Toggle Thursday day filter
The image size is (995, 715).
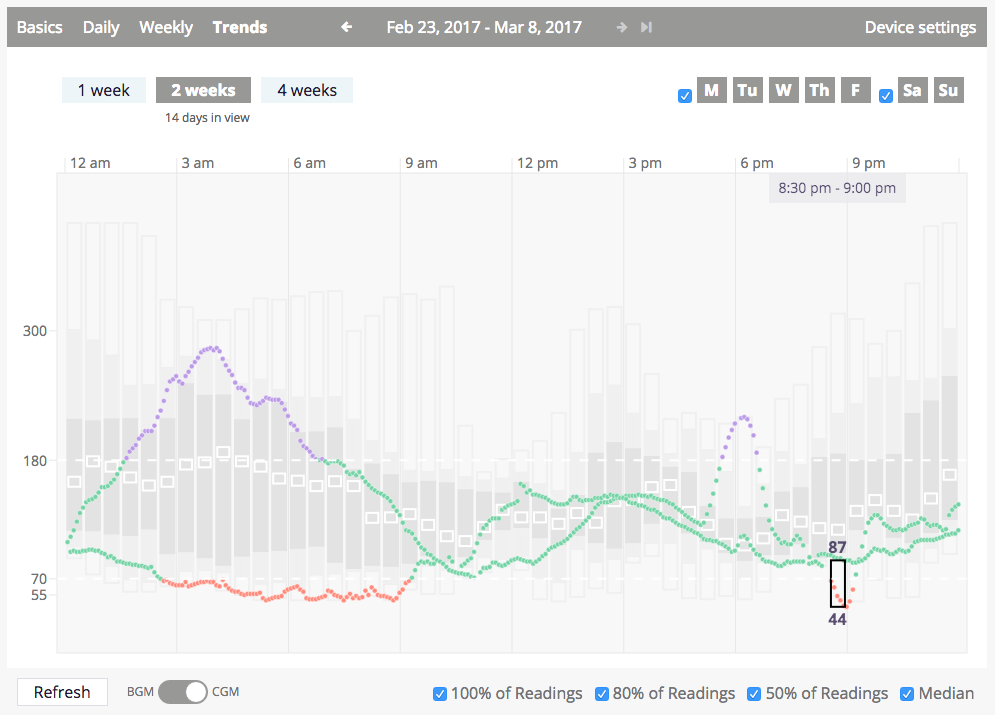coord(819,90)
